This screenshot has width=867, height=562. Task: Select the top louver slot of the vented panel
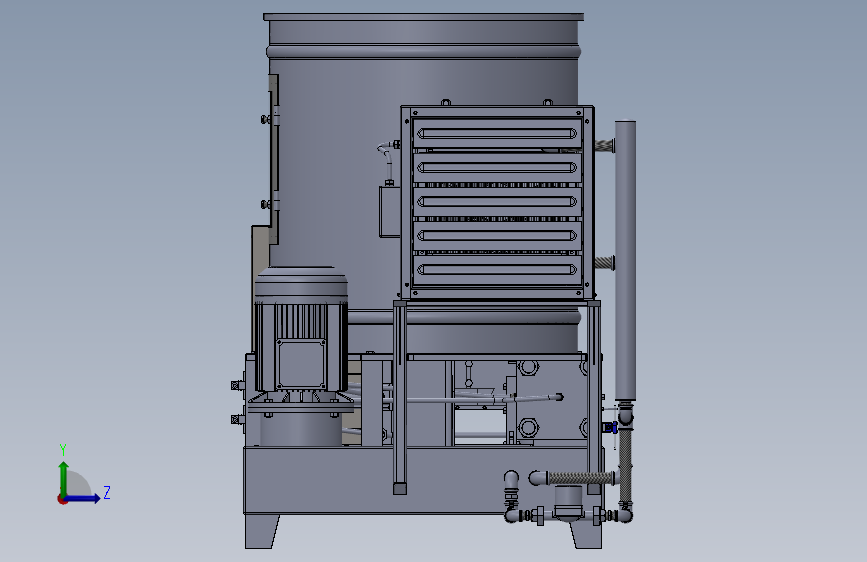497,133
